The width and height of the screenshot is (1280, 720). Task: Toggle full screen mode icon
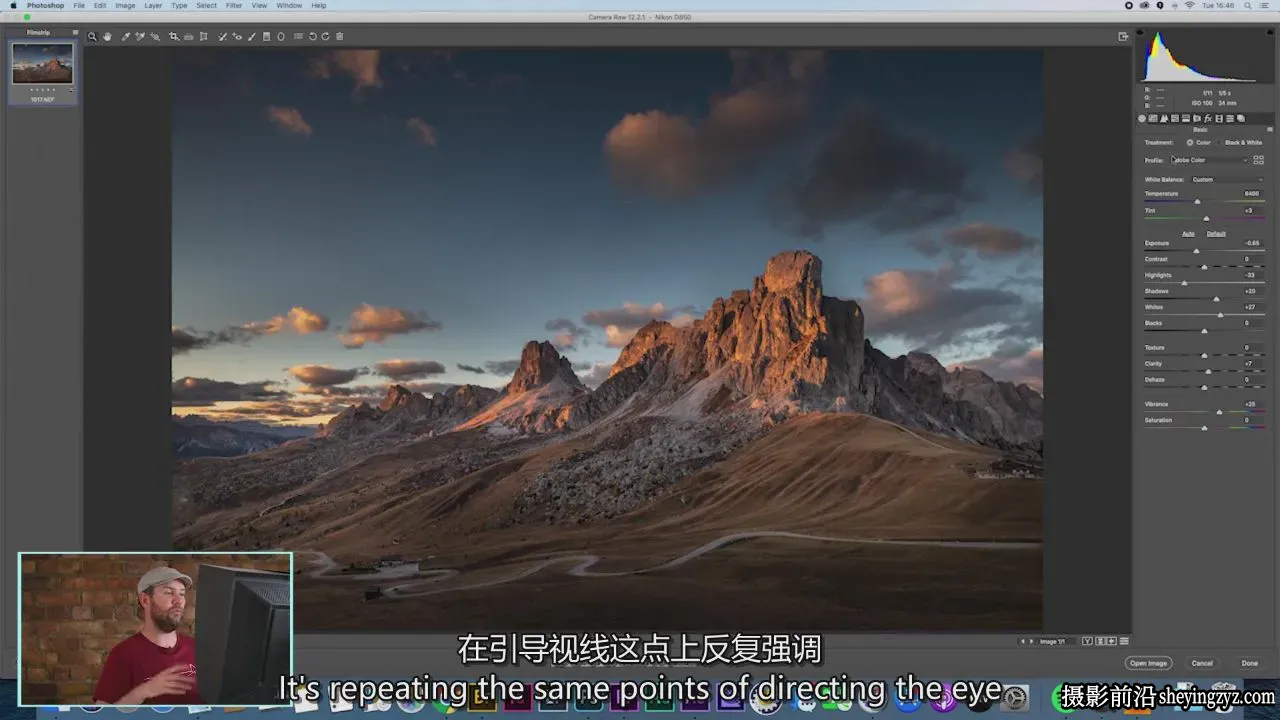(1123, 36)
